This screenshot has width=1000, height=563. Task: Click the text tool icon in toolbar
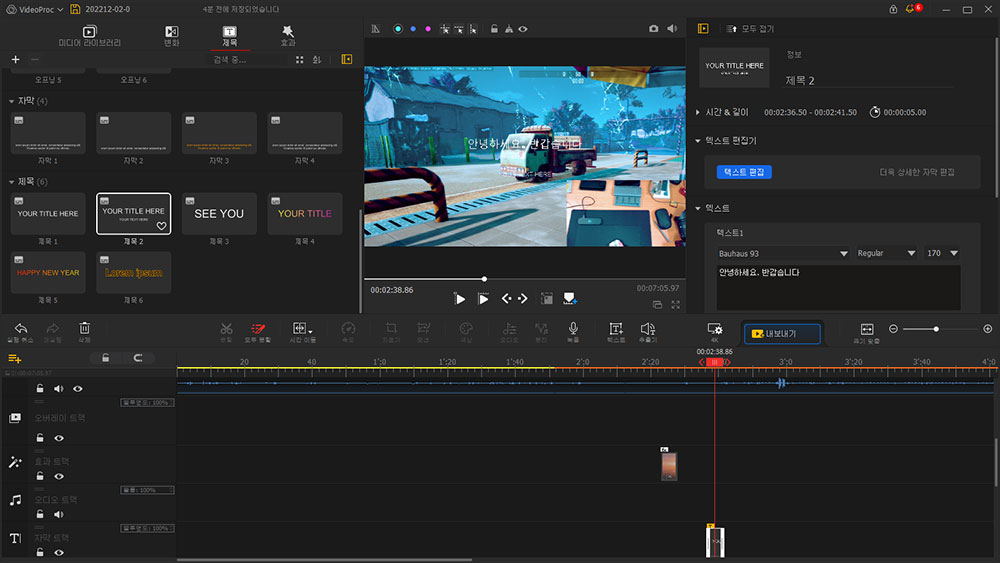coord(615,328)
